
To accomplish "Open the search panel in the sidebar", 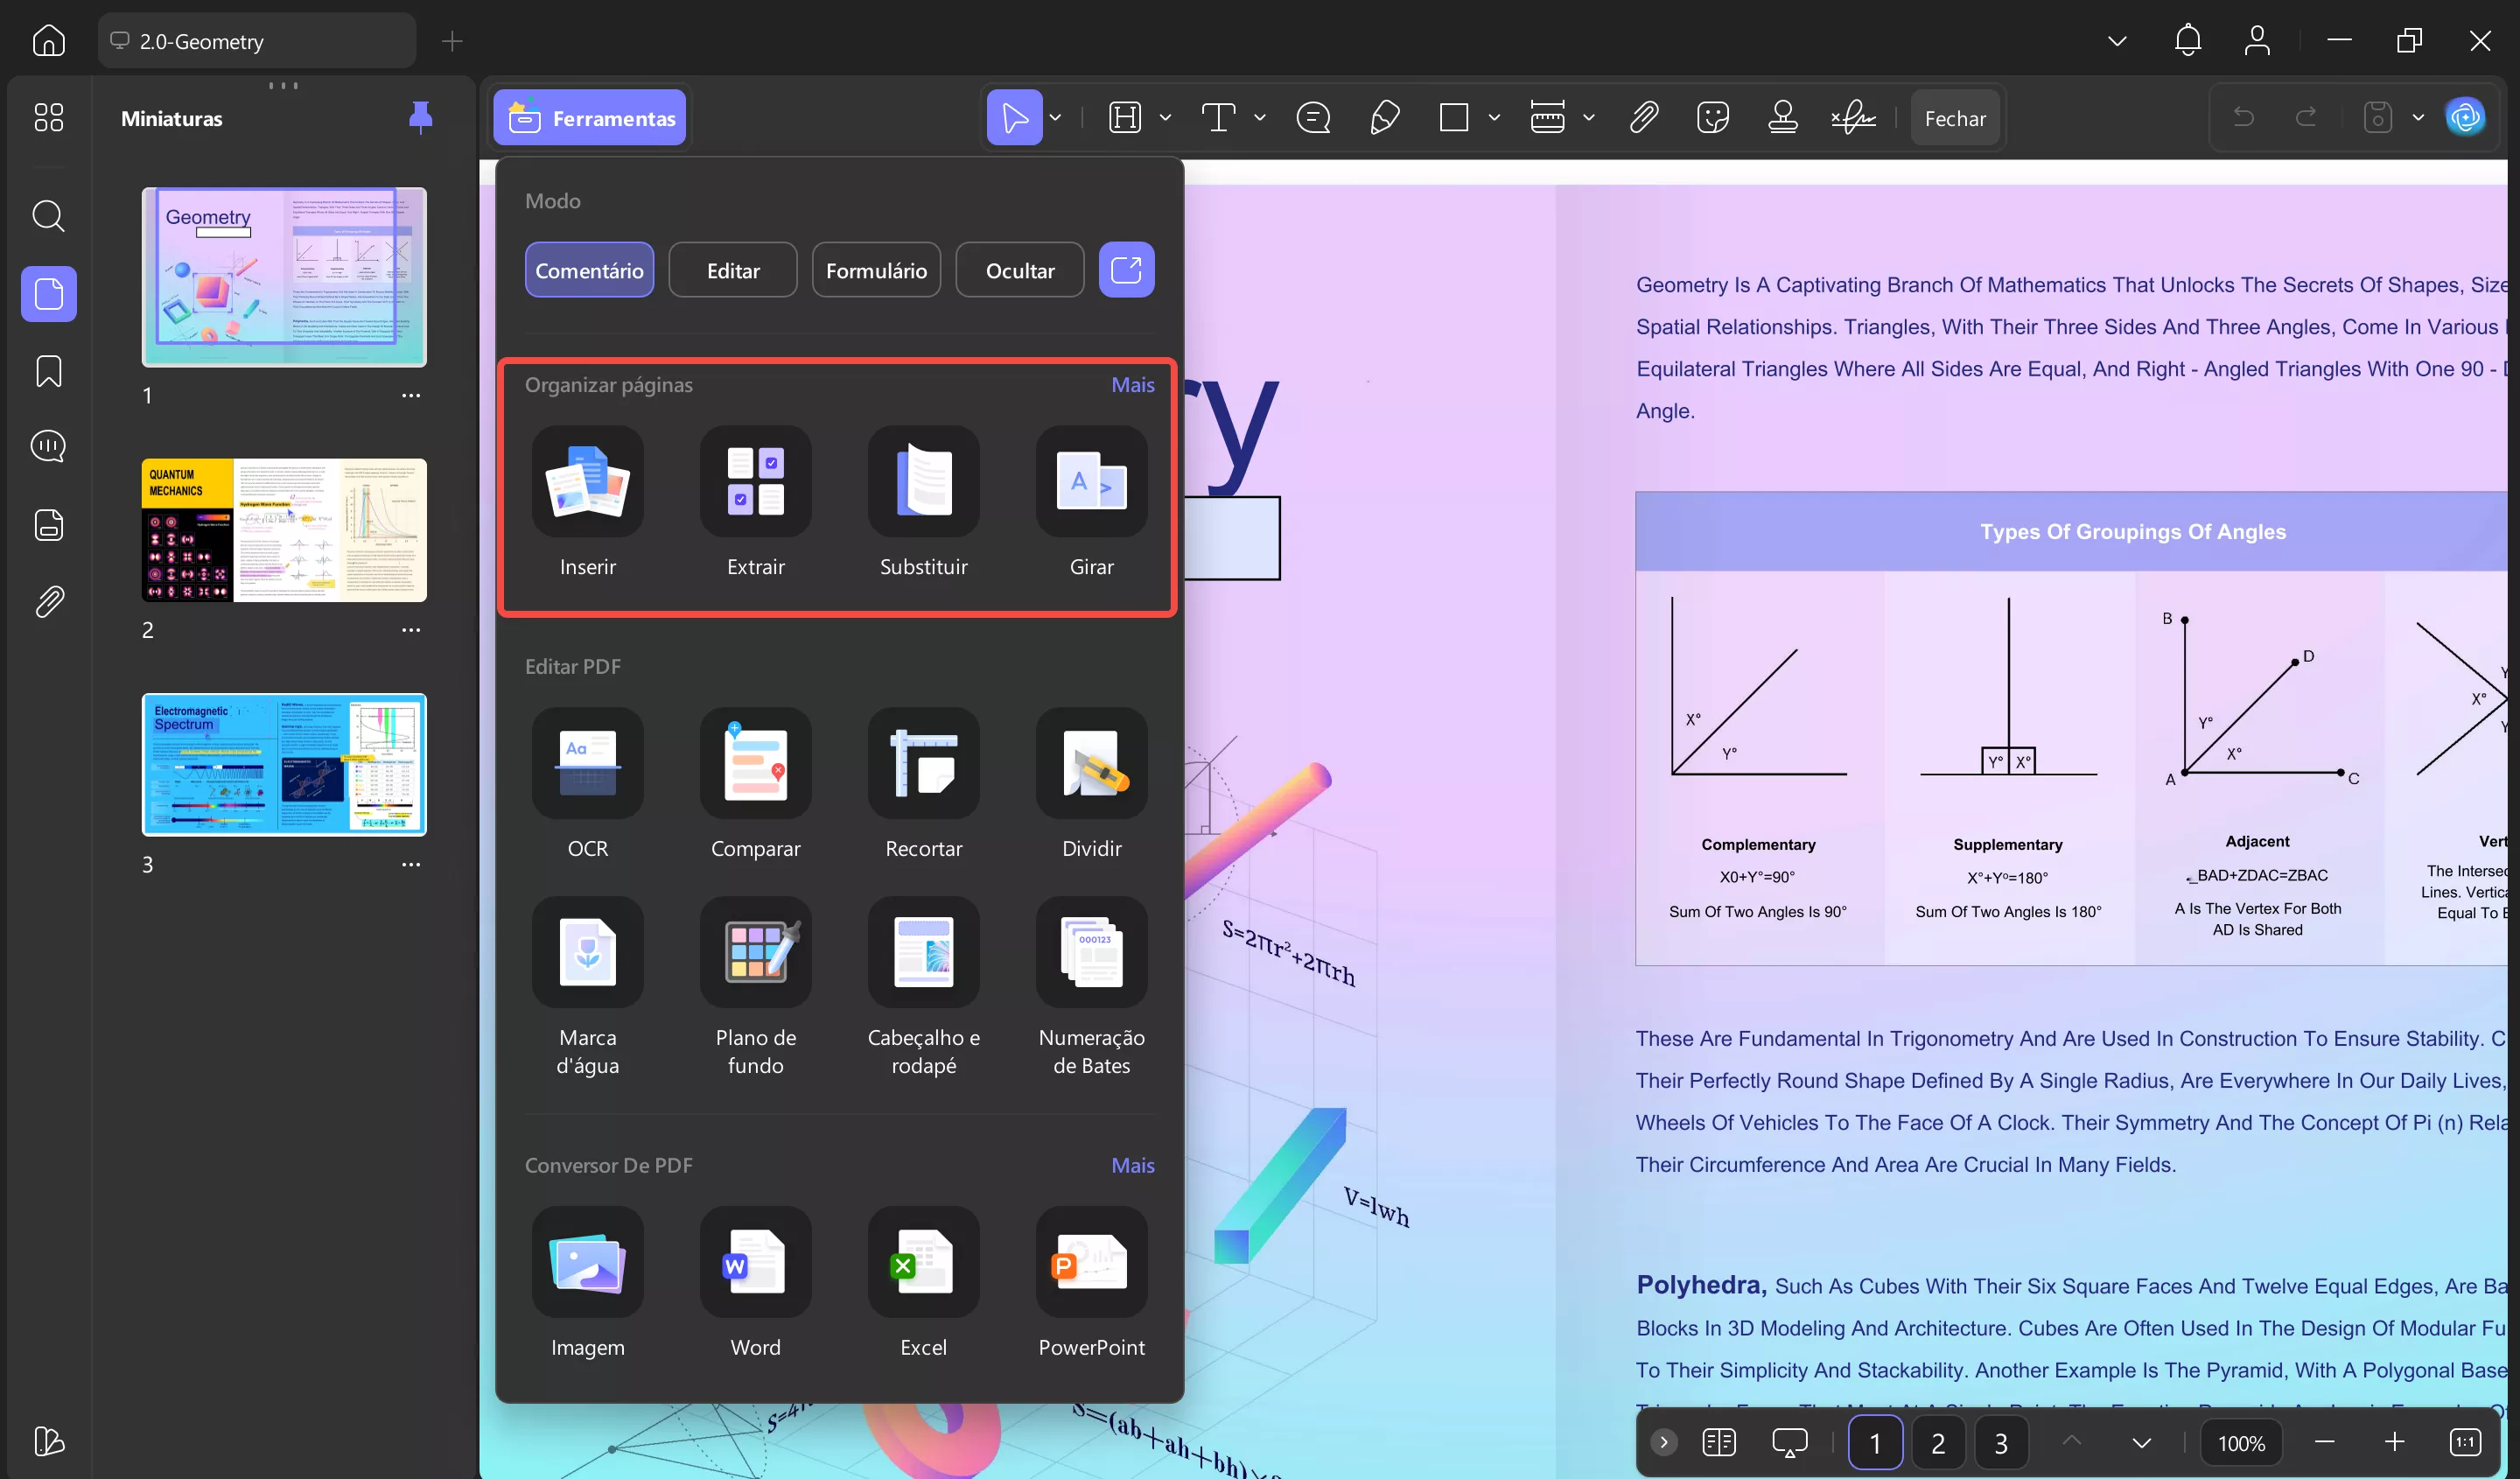I will click(x=48, y=216).
